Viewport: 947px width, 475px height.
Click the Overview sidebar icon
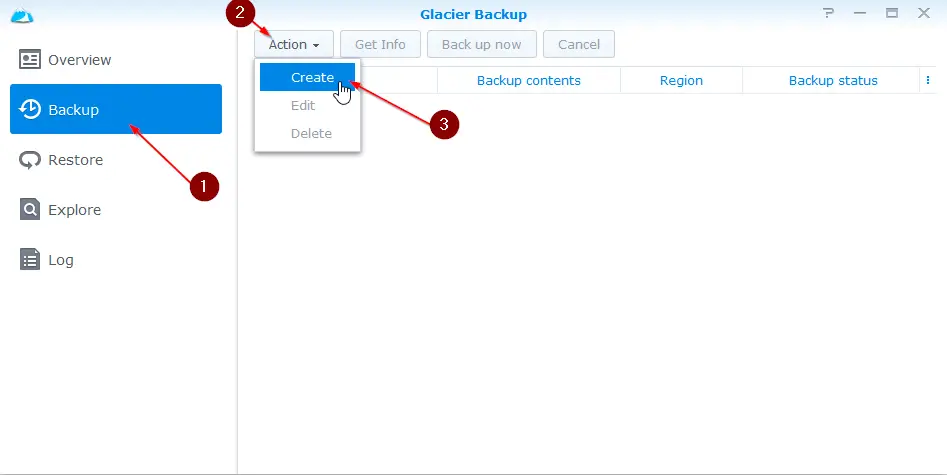[30, 59]
